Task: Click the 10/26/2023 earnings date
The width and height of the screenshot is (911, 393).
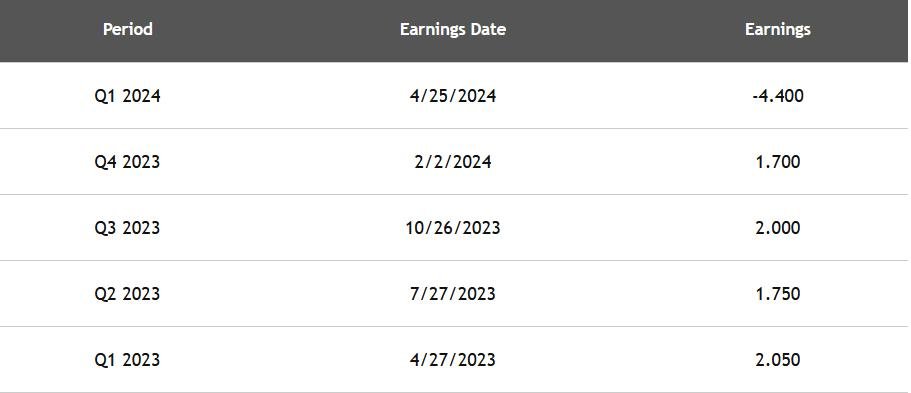Action: click(453, 227)
